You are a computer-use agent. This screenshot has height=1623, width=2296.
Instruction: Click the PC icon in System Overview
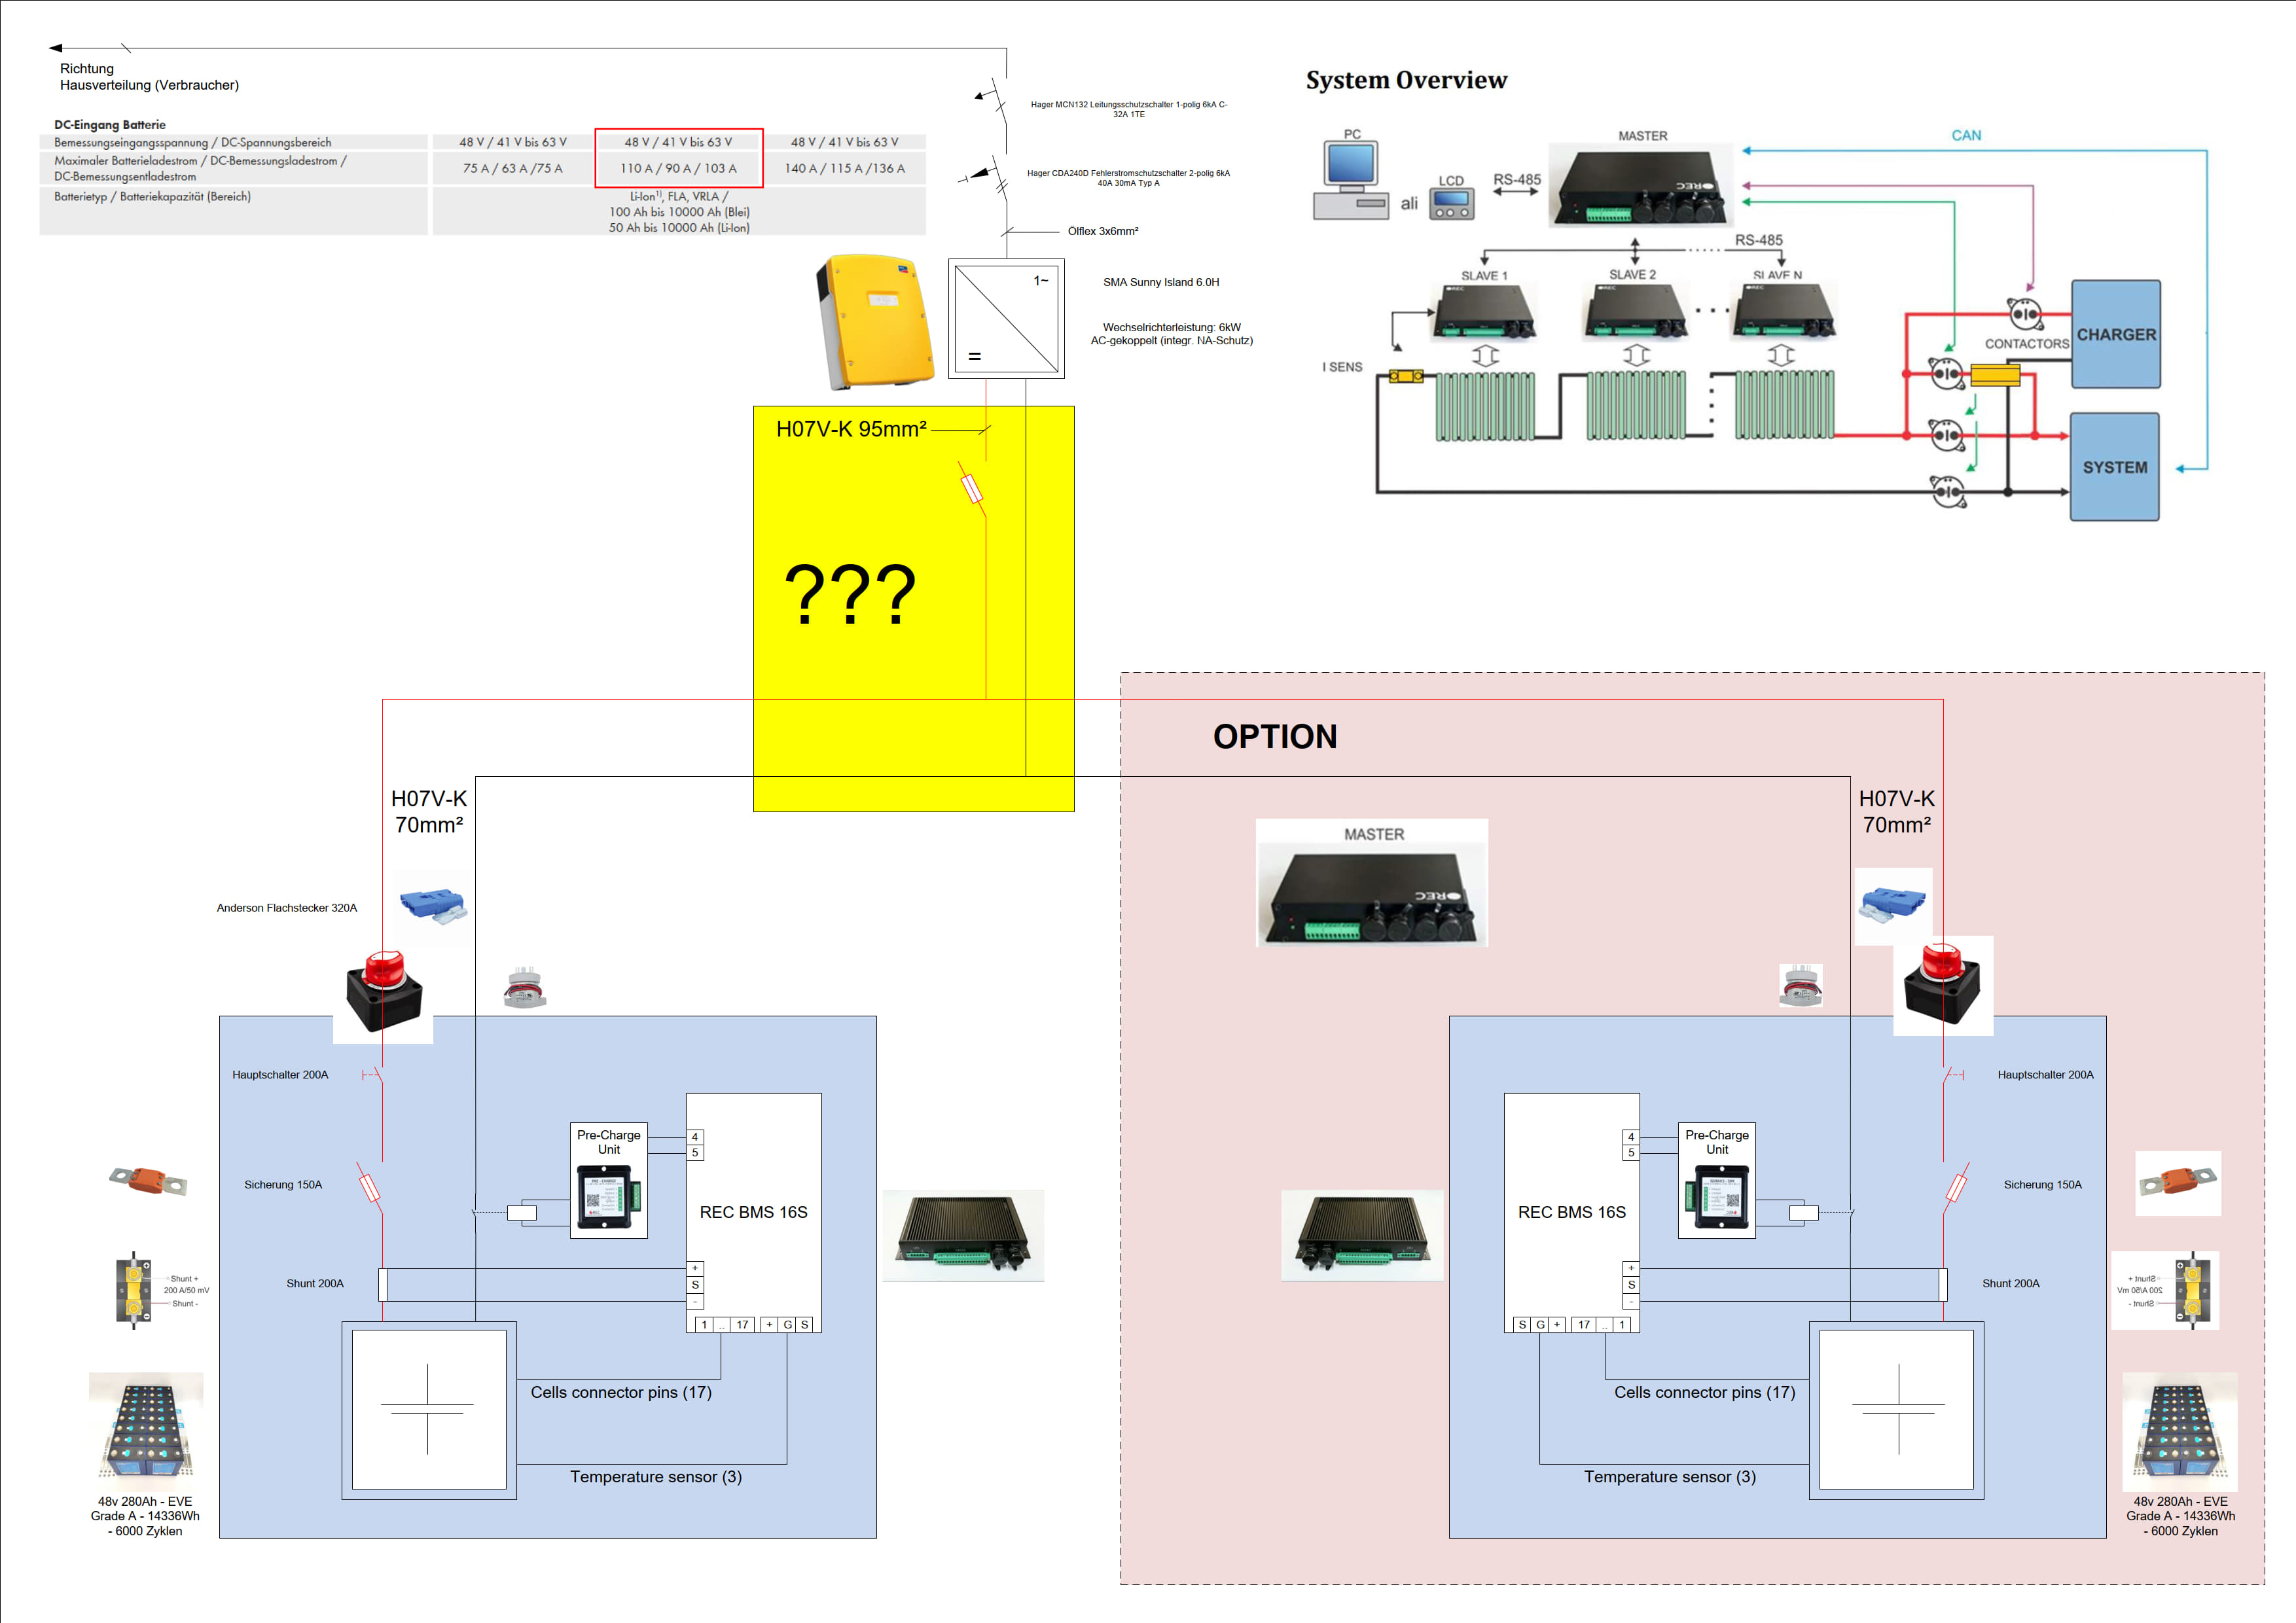pos(1351,181)
